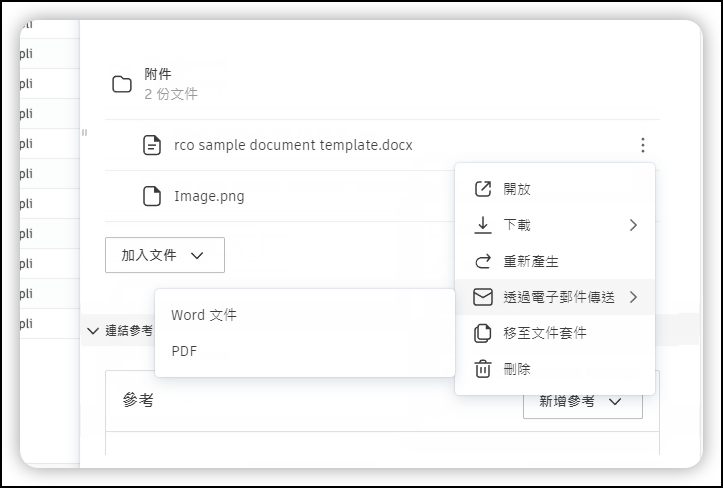Open the 新增參考 dropdown
723x488 pixels.
[x=582, y=401]
